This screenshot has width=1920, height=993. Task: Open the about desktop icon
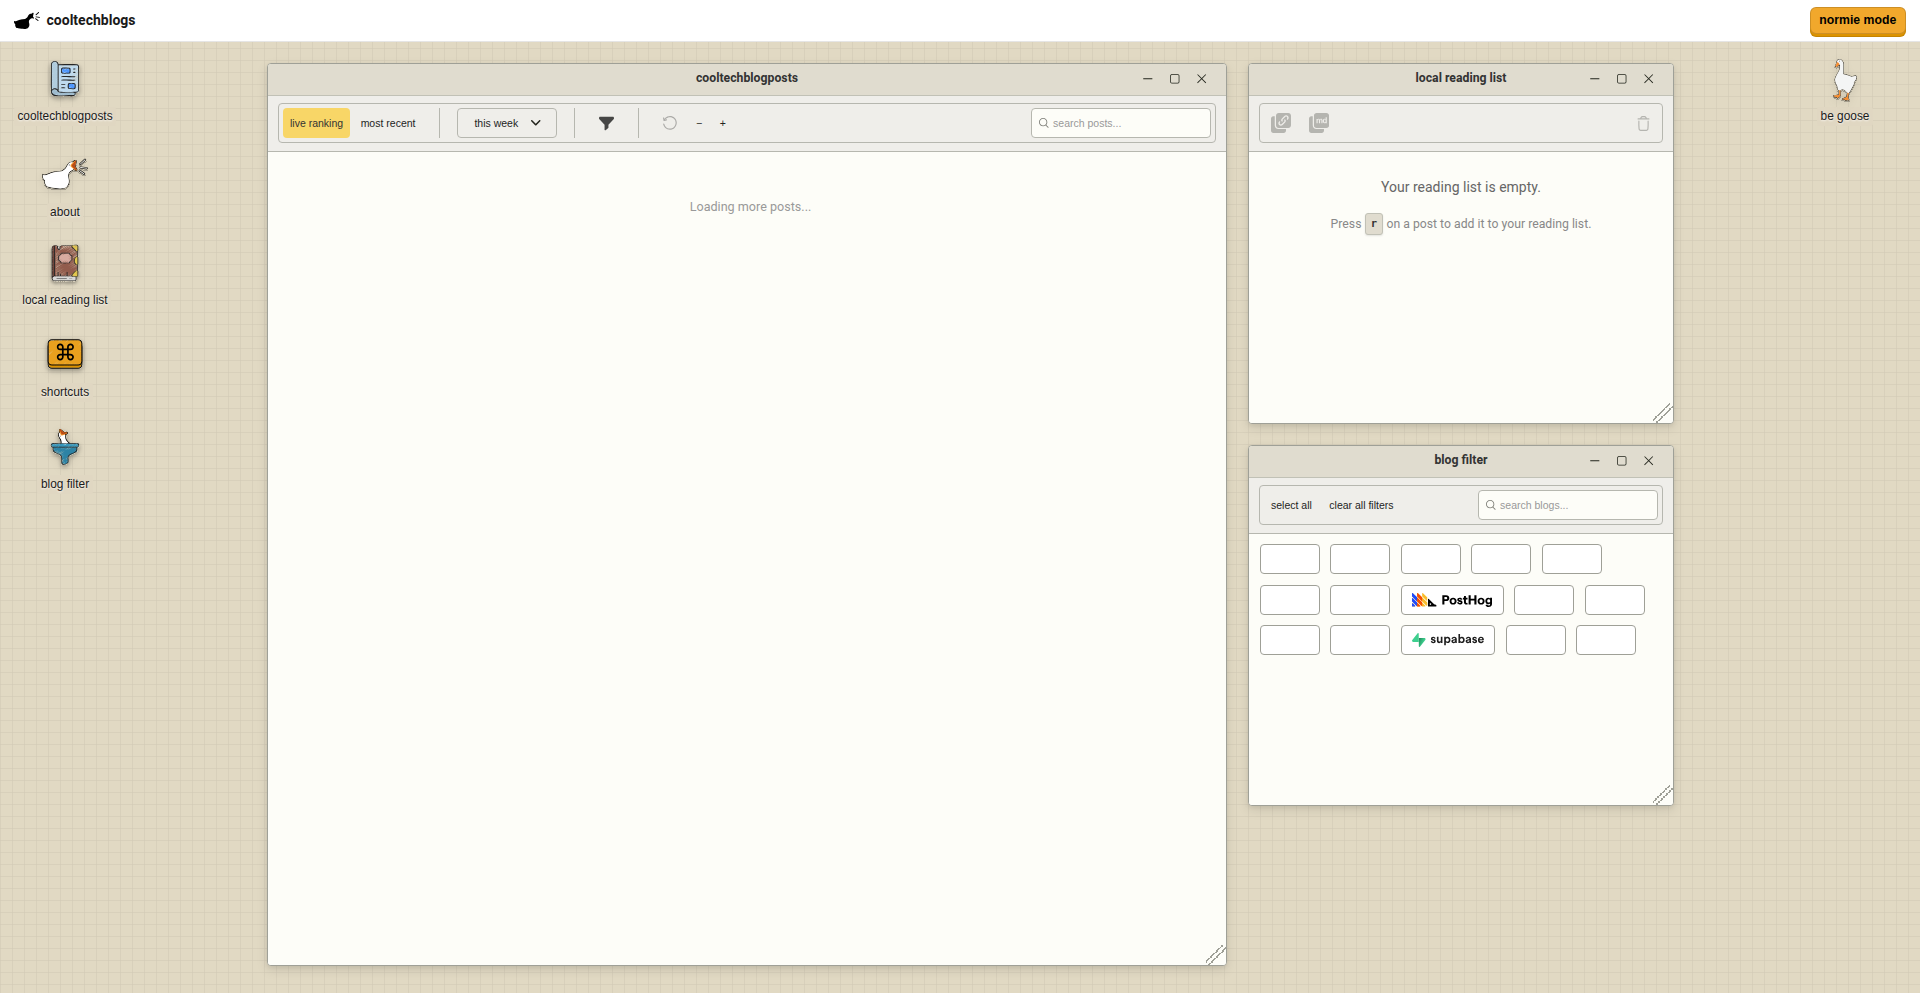pos(64,175)
